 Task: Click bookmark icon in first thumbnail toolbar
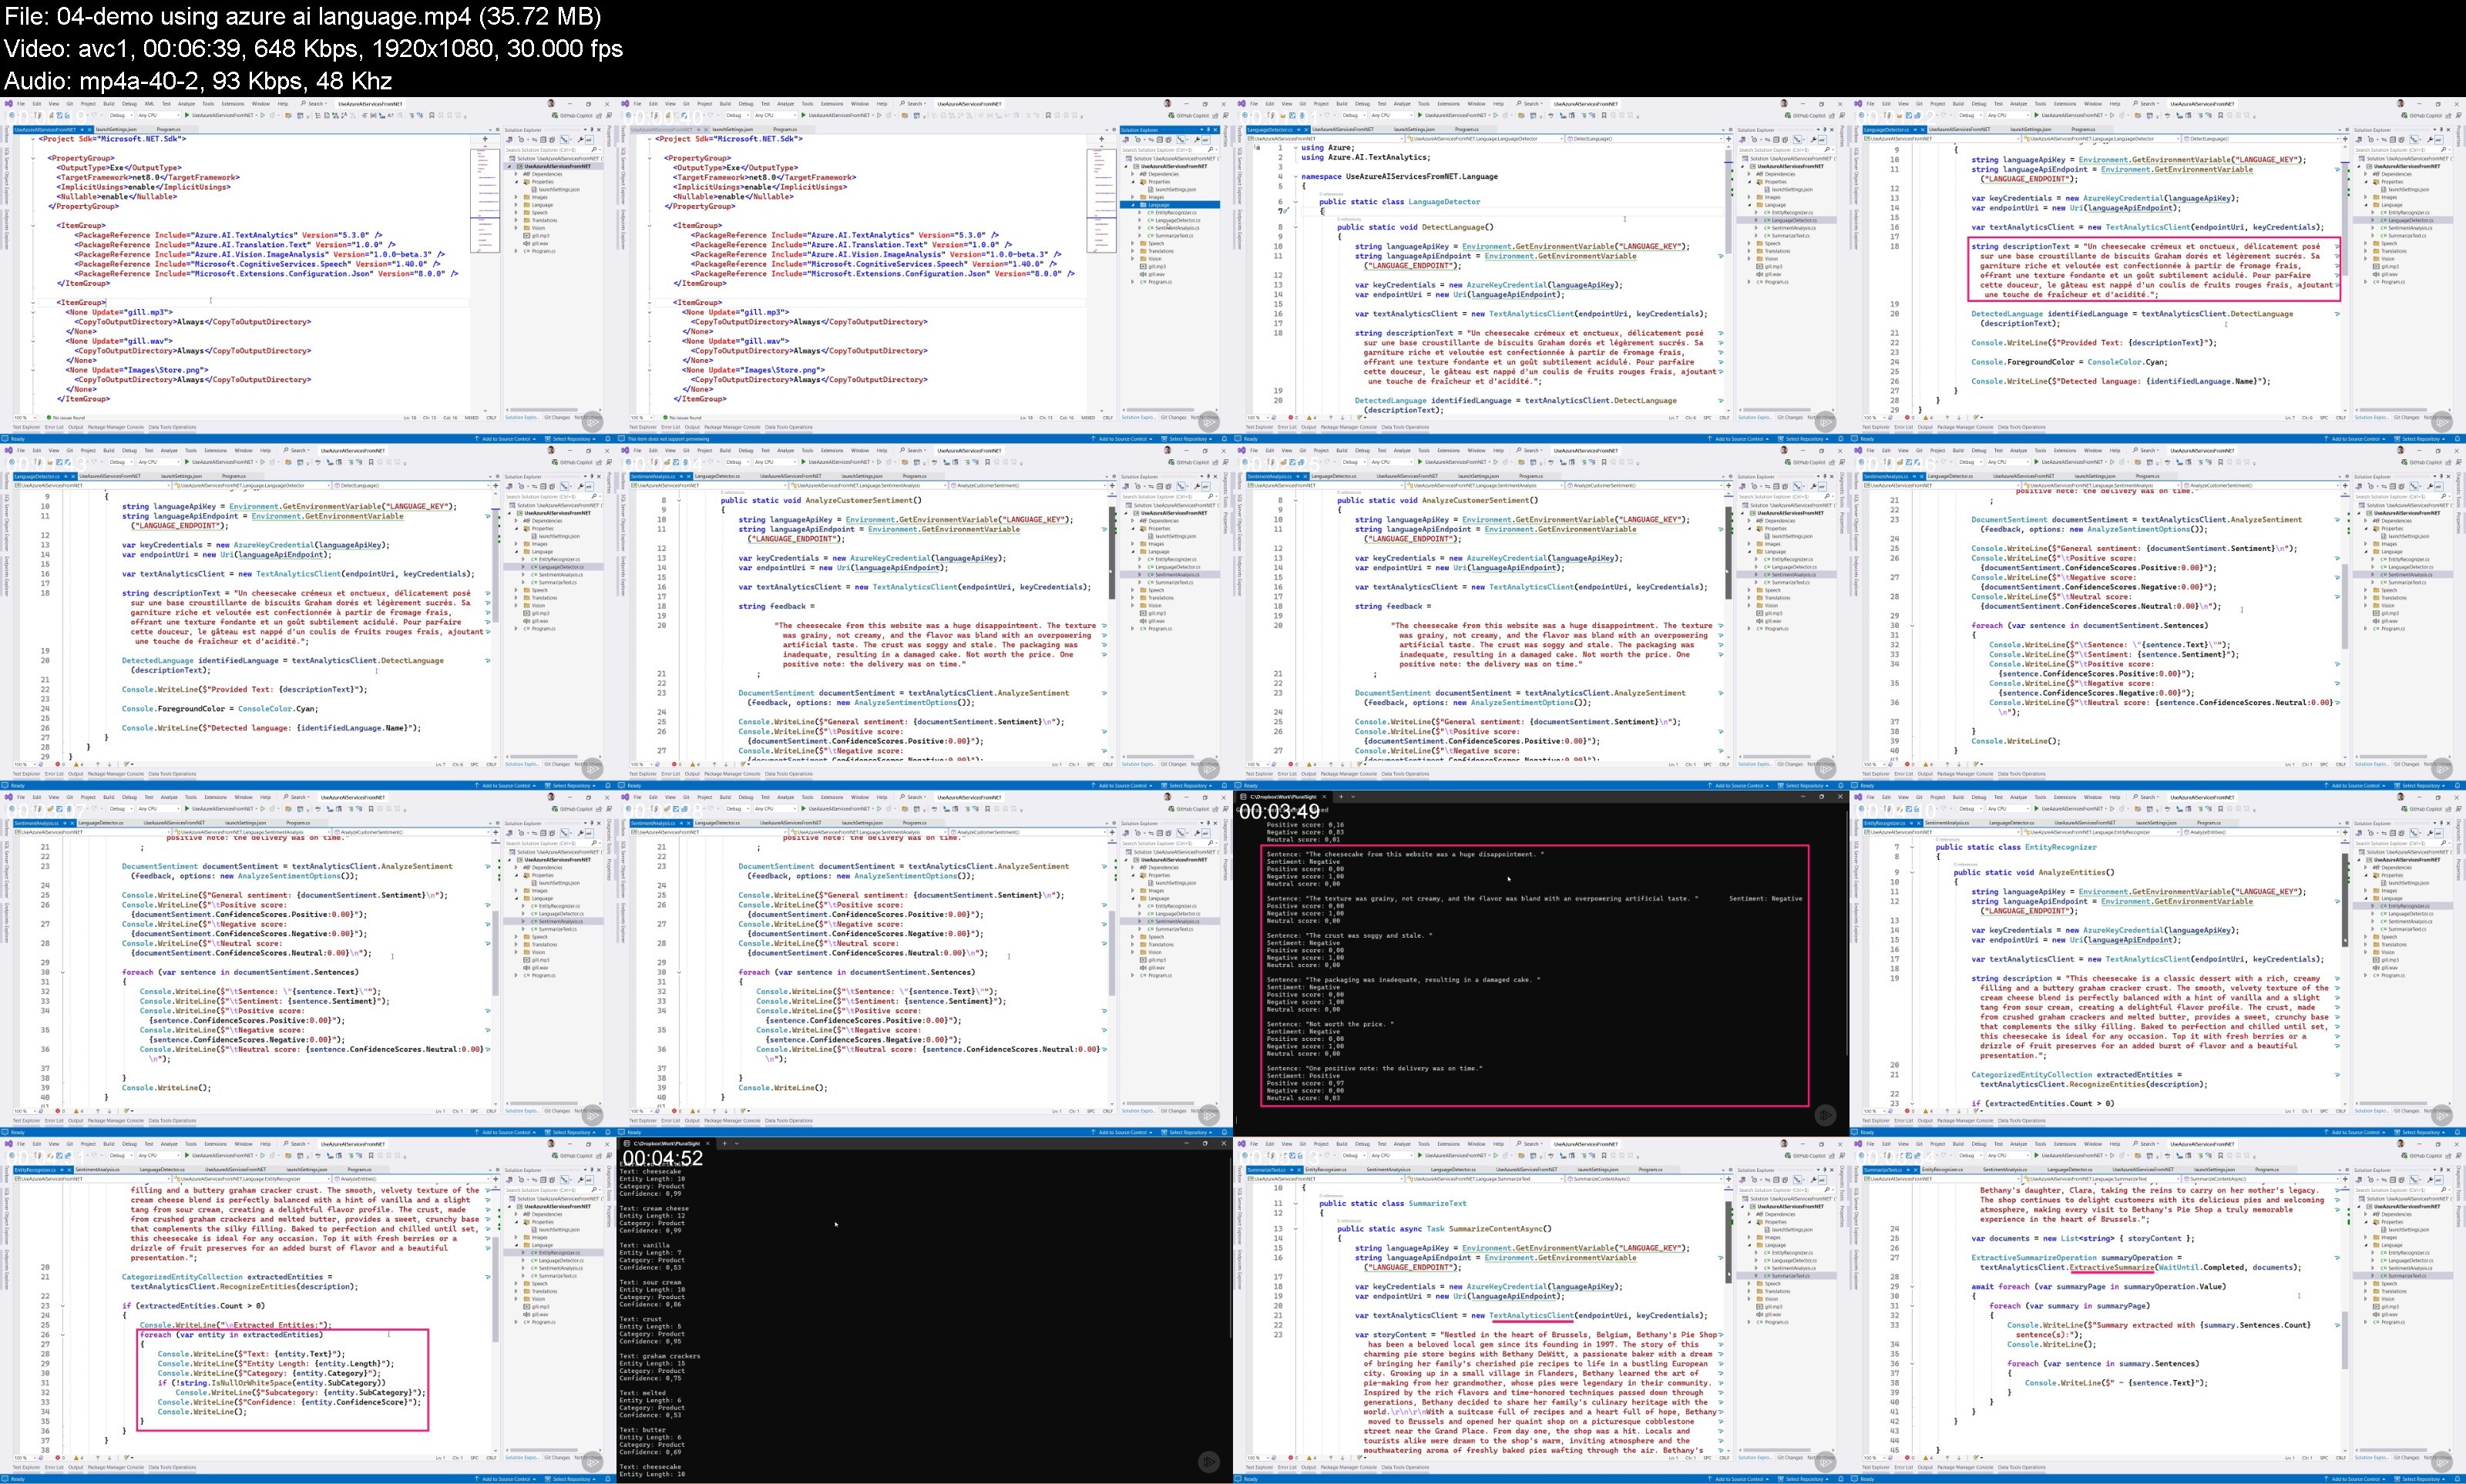click(x=432, y=116)
